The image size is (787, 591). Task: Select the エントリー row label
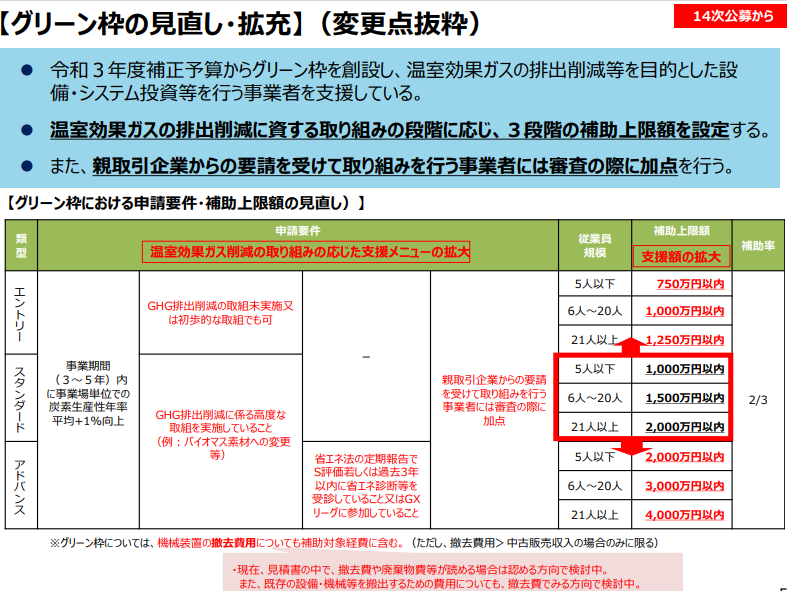click(20, 311)
